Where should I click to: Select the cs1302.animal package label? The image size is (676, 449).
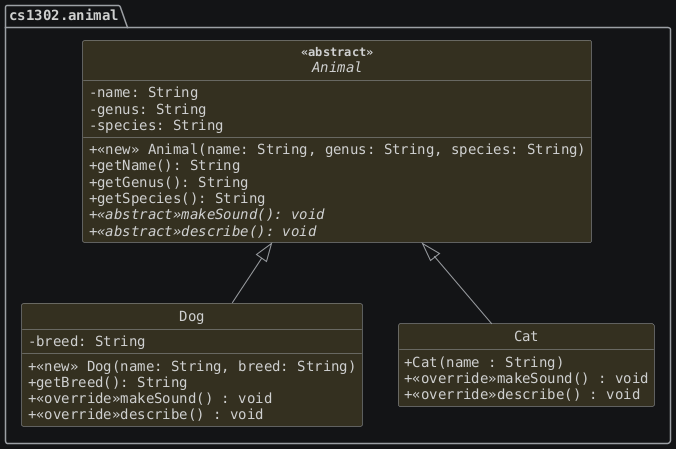(x=63, y=16)
